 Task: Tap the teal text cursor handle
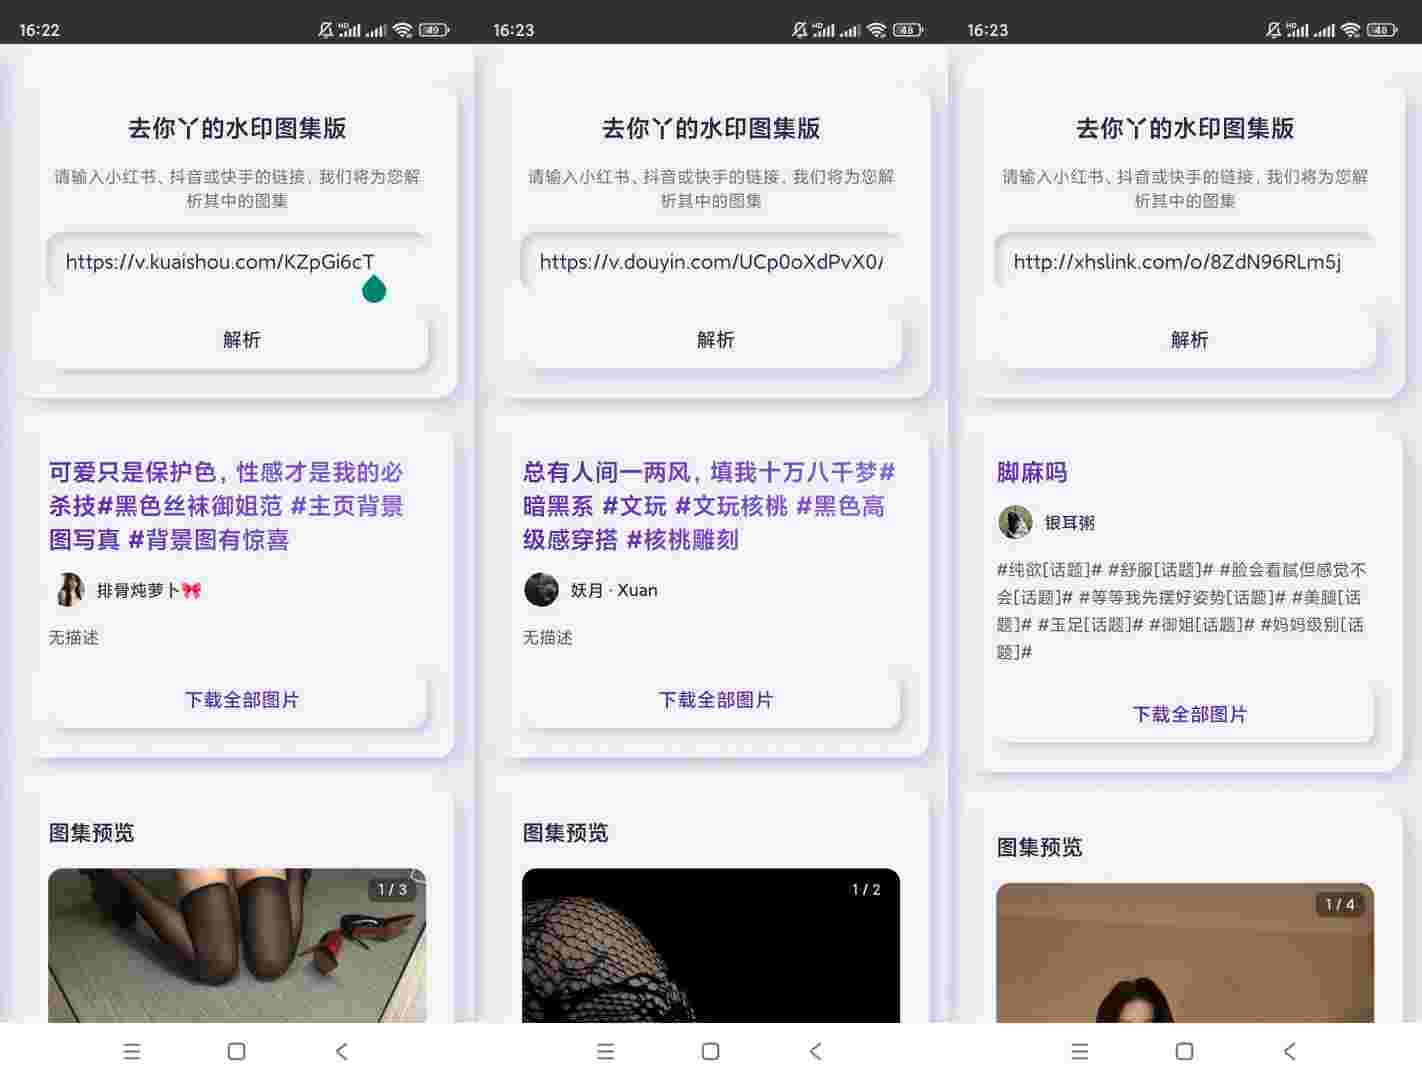374,290
